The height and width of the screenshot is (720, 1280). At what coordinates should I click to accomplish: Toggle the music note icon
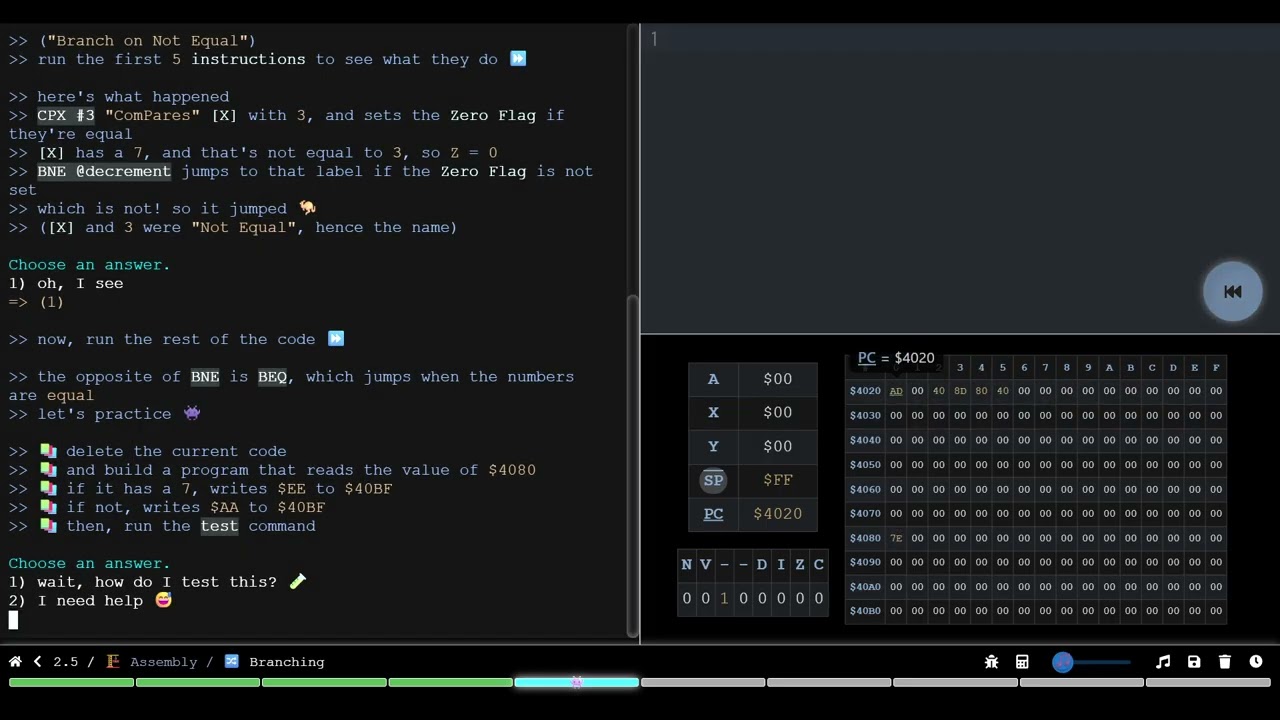coord(1163,662)
